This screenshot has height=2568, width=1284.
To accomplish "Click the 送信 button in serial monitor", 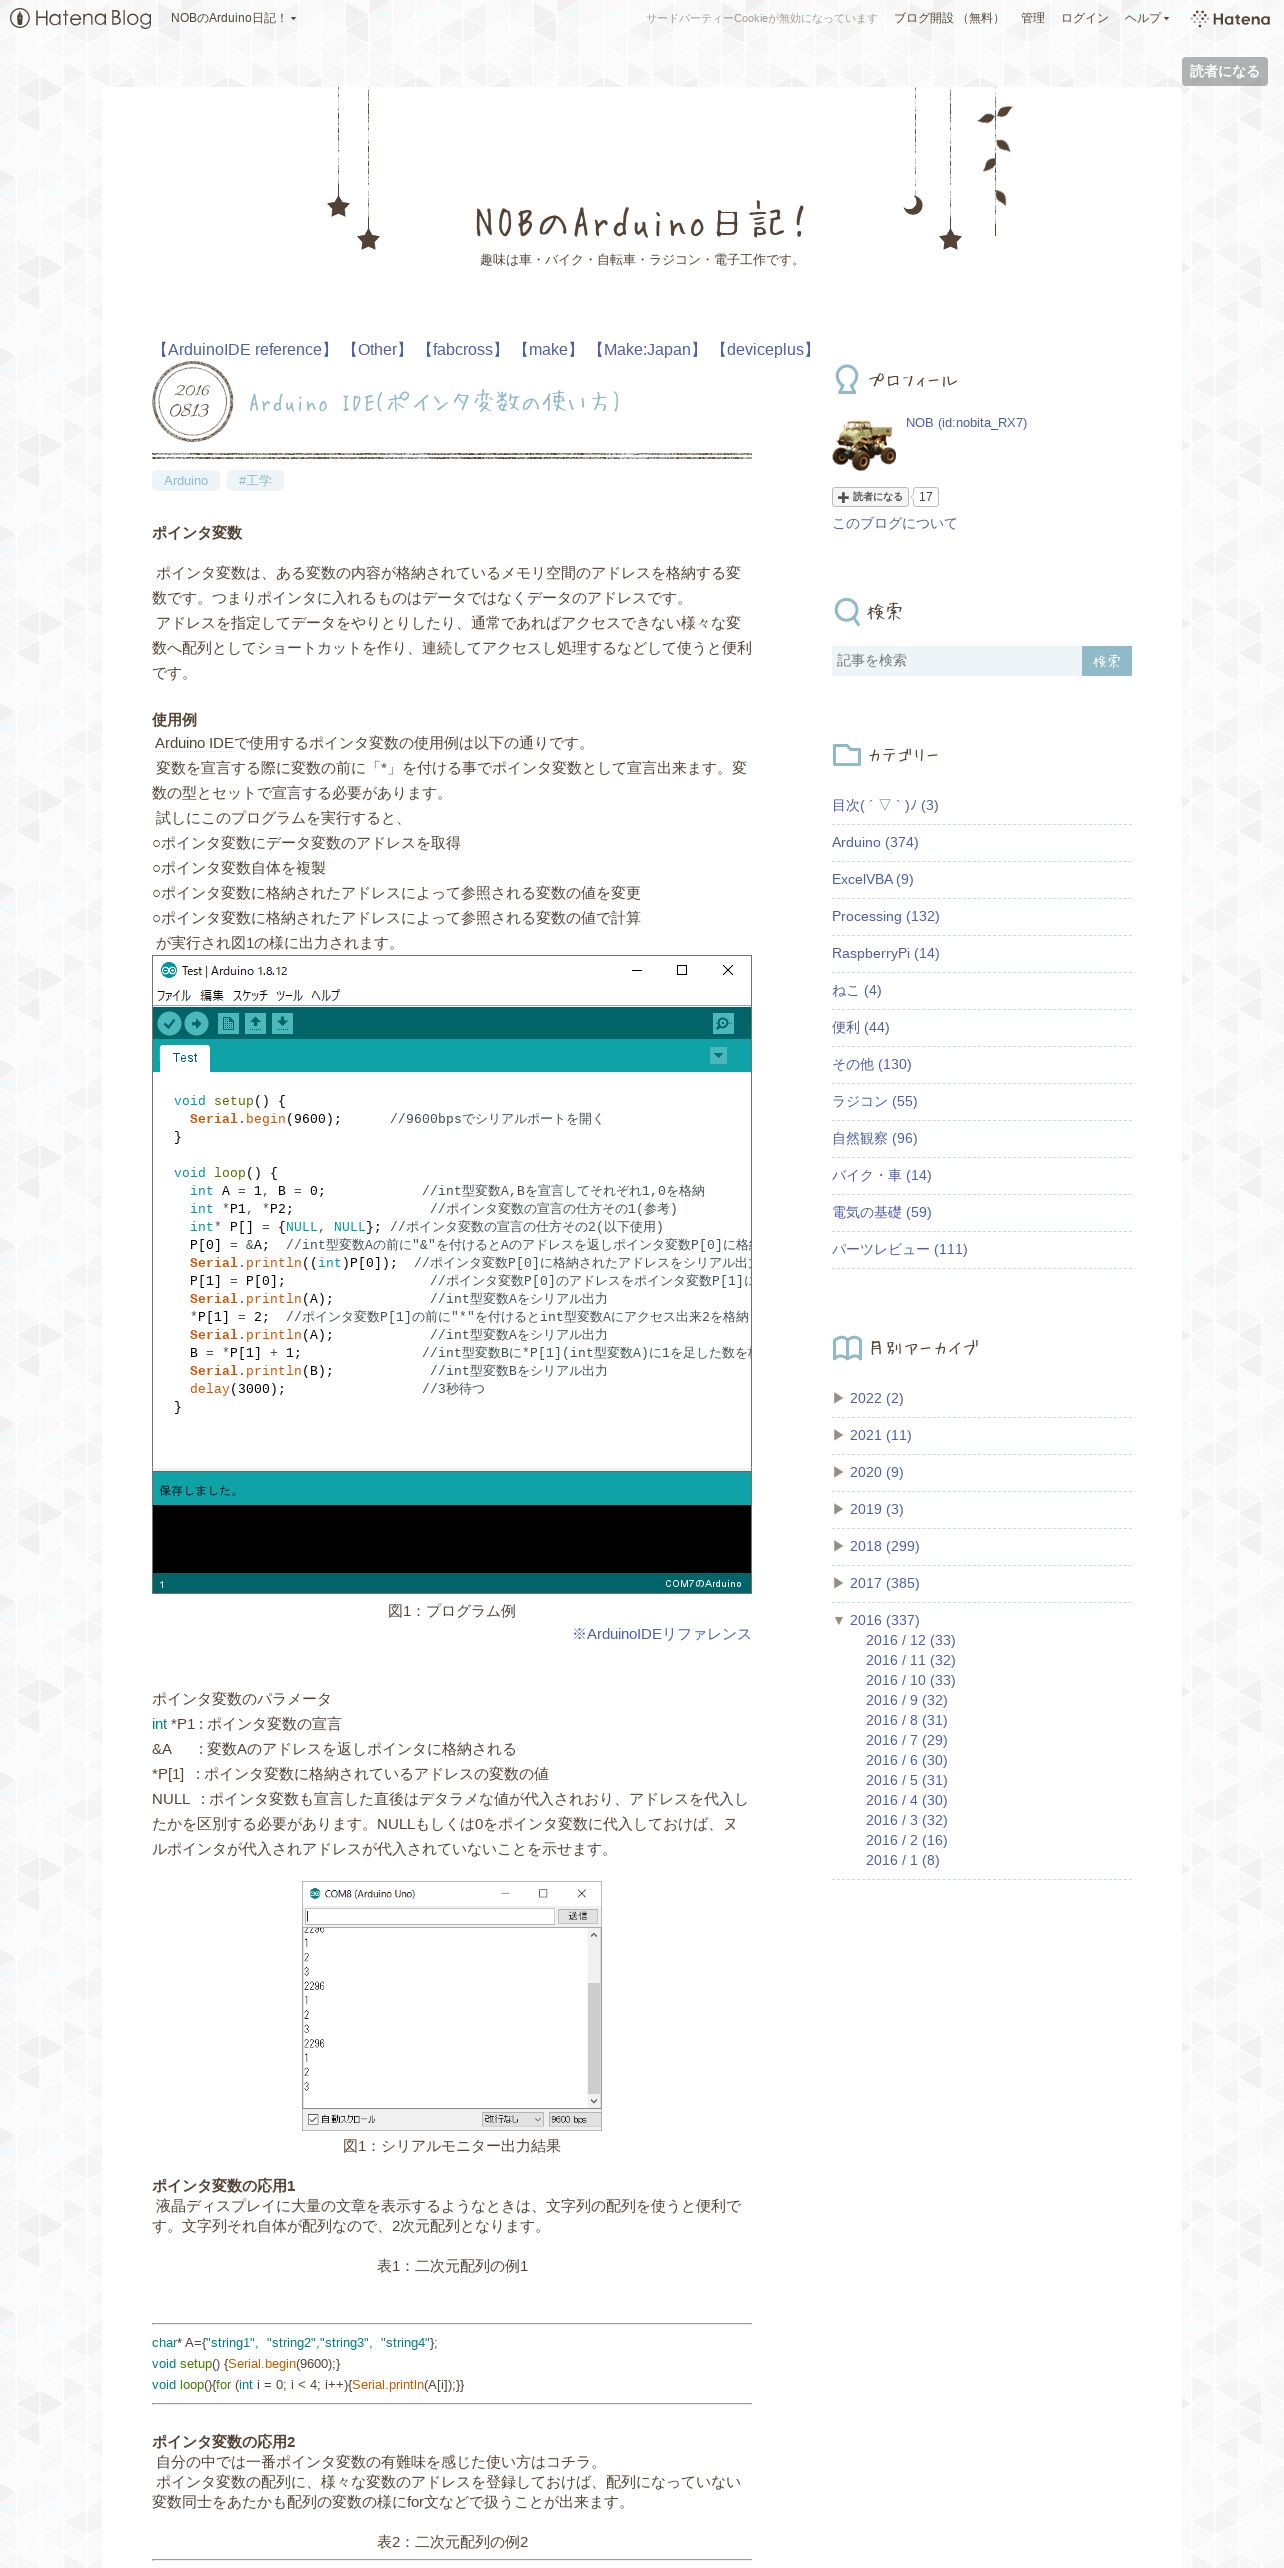I will (578, 1916).
